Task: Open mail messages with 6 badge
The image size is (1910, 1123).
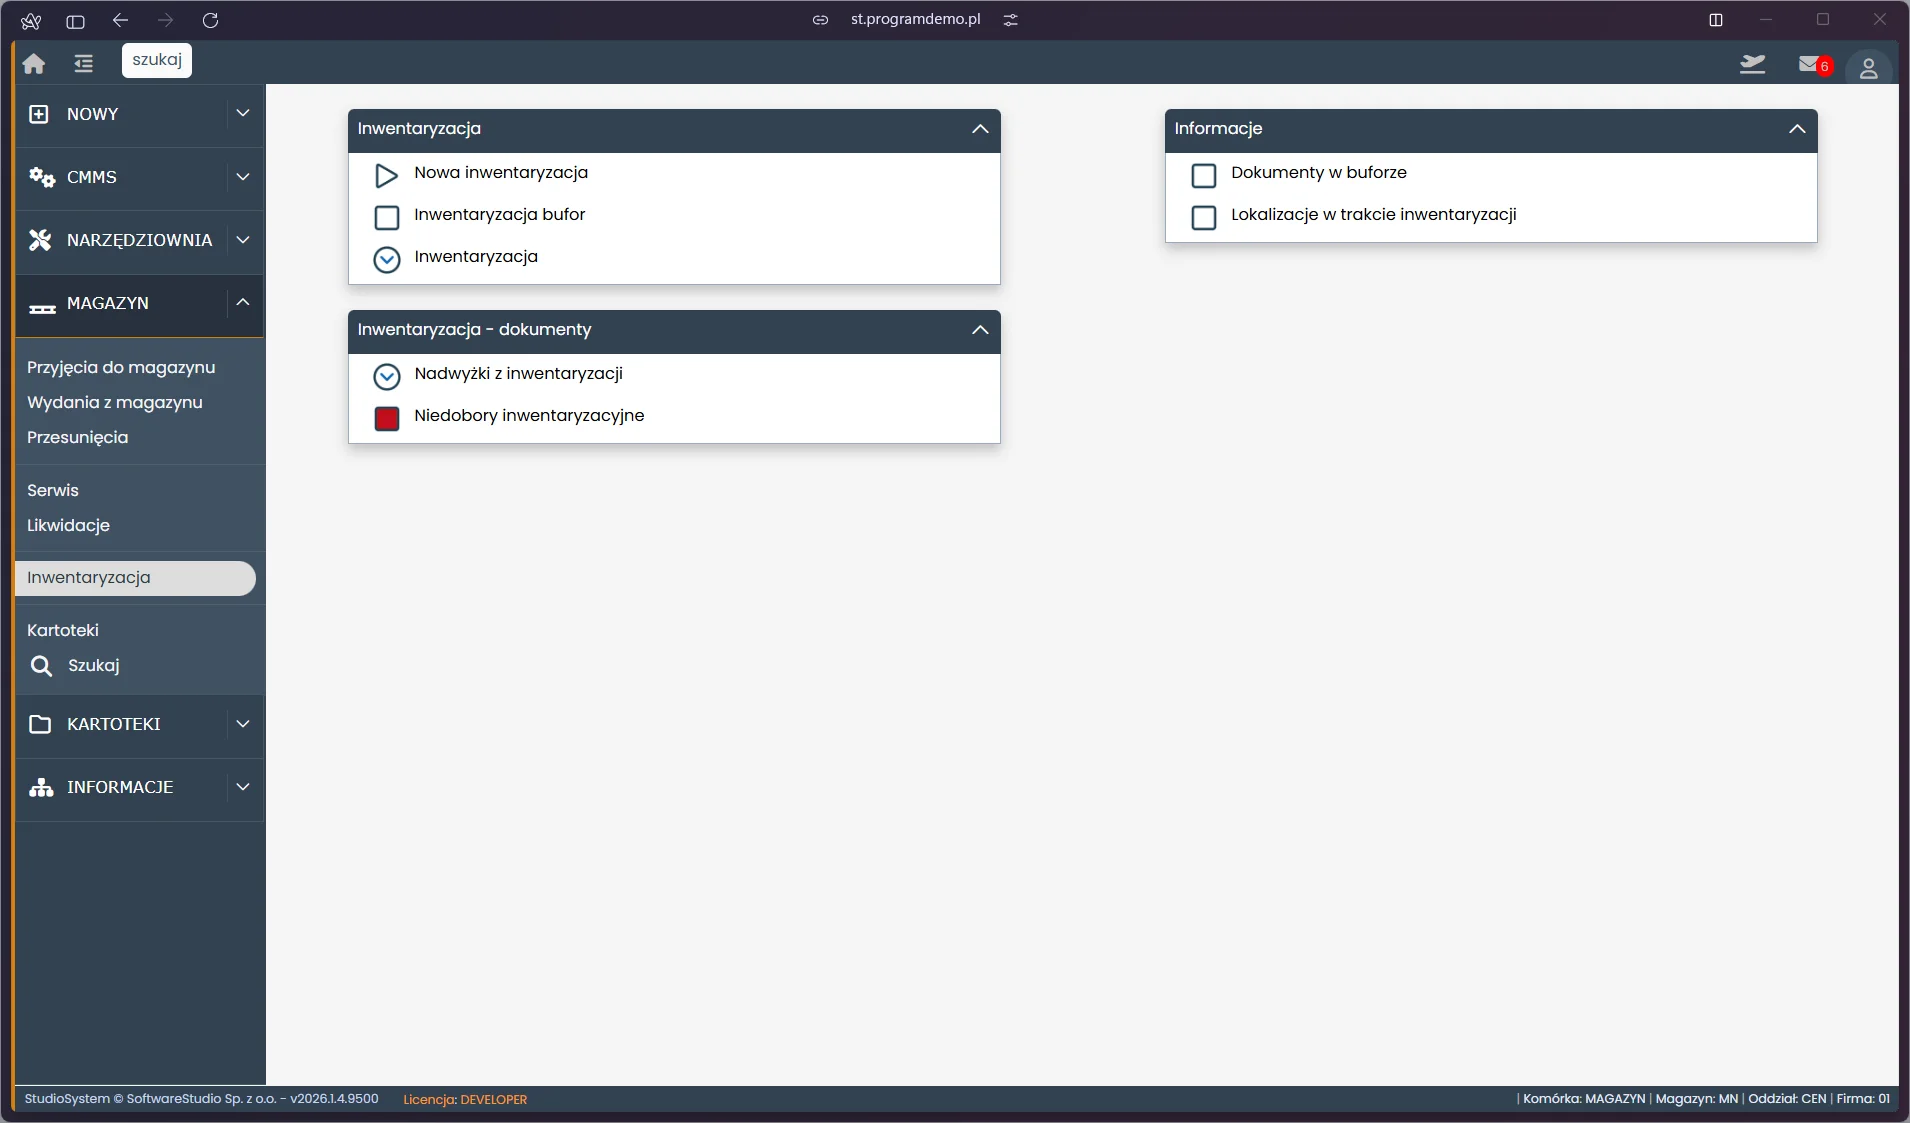Action: (1814, 65)
